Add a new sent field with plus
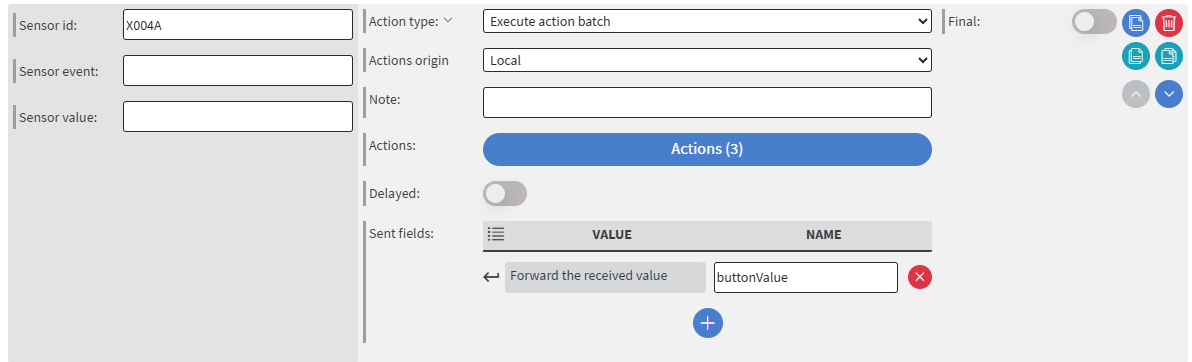Viewport: 1192px width, 362px height. [708, 323]
